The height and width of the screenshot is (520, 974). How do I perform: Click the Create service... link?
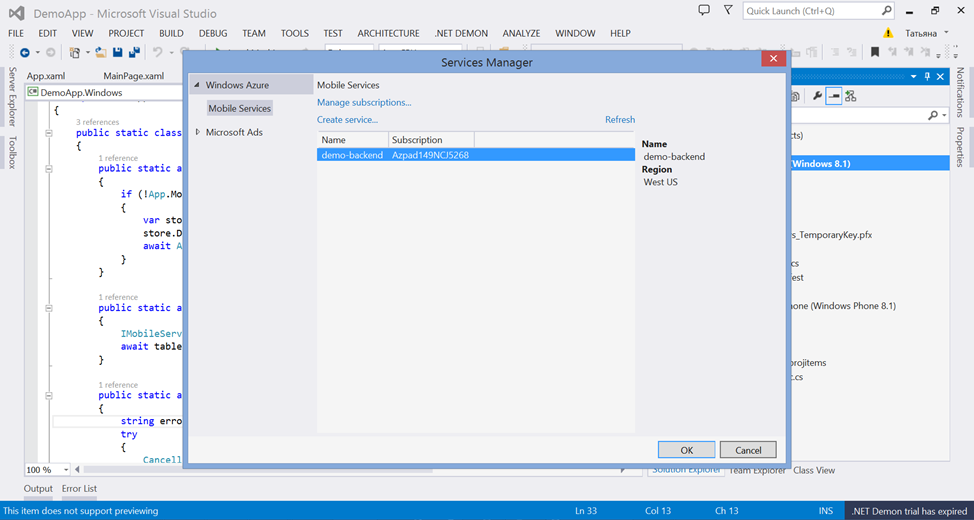[x=347, y=120]
